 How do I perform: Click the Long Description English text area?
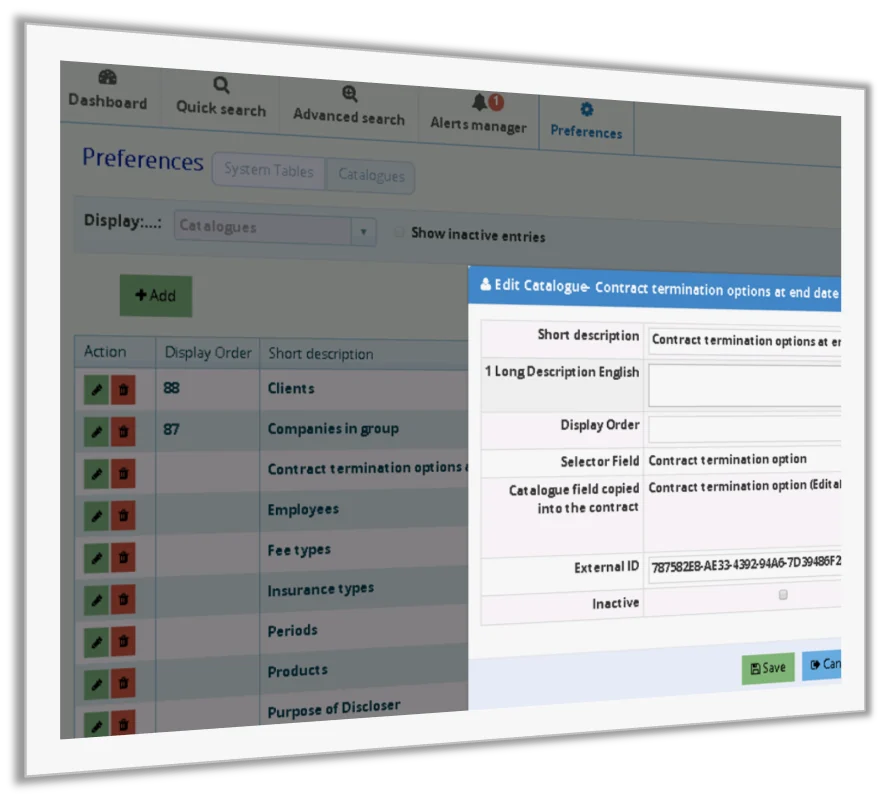point(745,385)
